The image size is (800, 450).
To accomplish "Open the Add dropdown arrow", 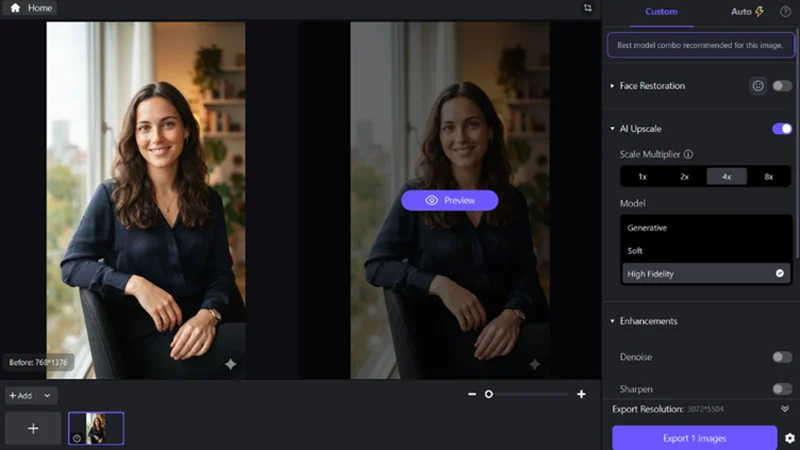I will (47, 395).
